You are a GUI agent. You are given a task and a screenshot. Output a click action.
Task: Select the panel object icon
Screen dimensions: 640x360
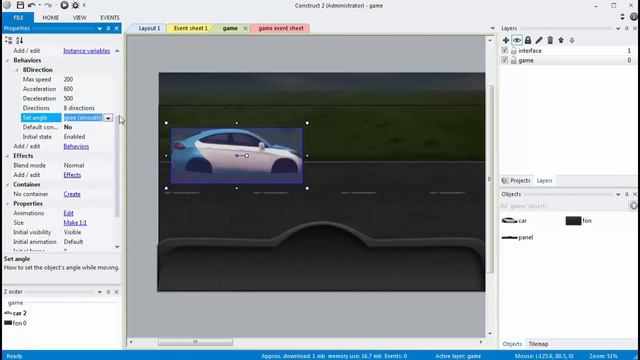509,237
